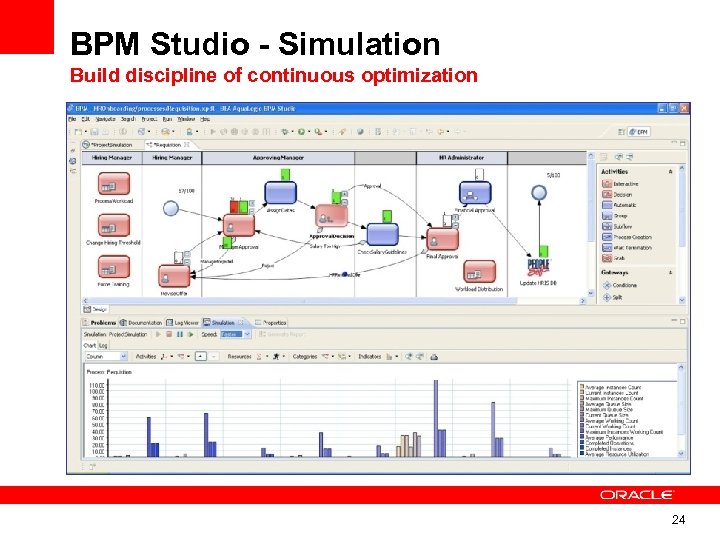Click the print chart icon in simulation toolbar
The width and height of the screenshot is (720, 540).
coord(433,356)
